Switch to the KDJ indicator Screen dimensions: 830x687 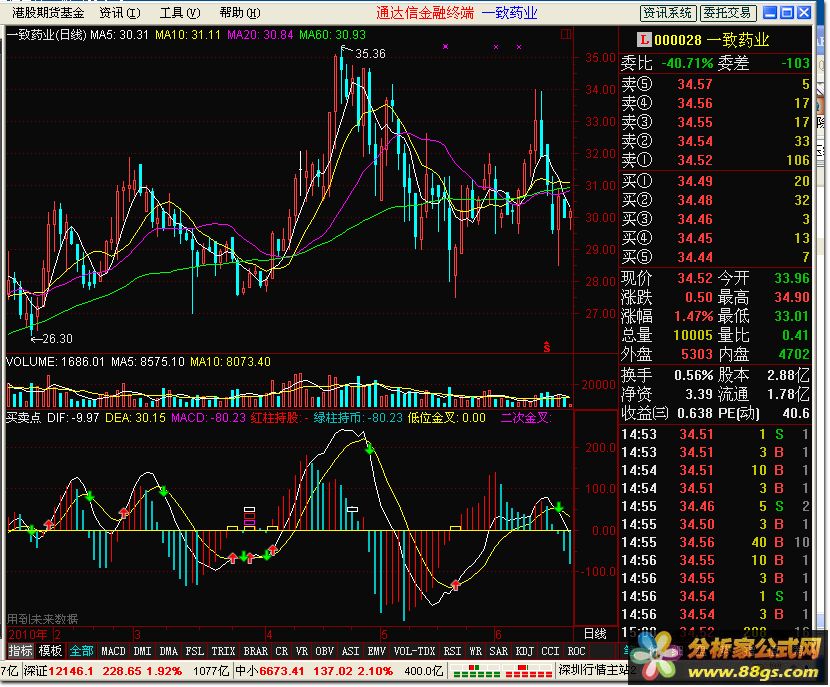click(525, 651)
